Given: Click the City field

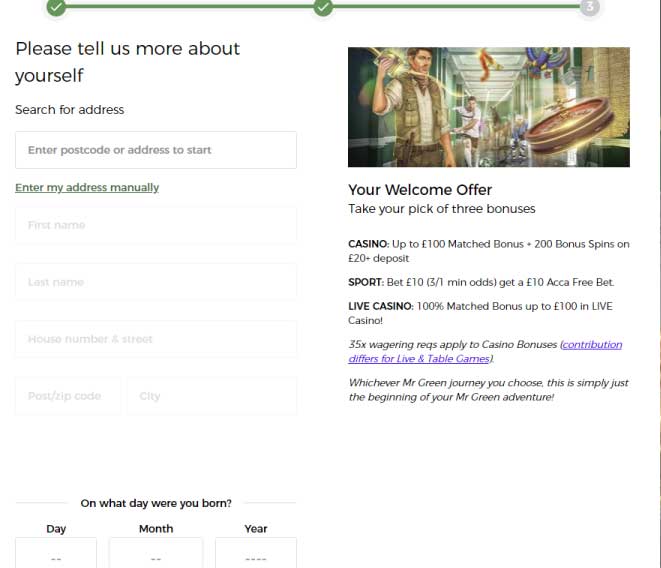Looking at the screenshot, I should [212, 396].
